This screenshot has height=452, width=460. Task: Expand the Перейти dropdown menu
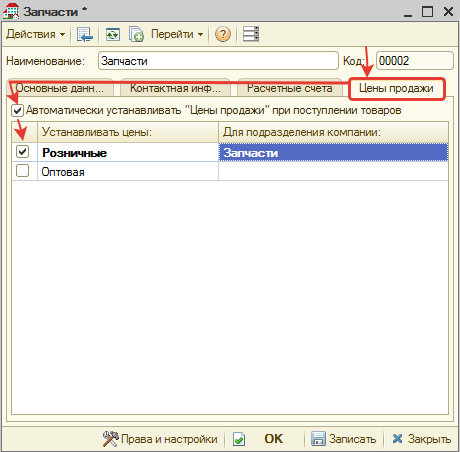[x=177, y=34]
